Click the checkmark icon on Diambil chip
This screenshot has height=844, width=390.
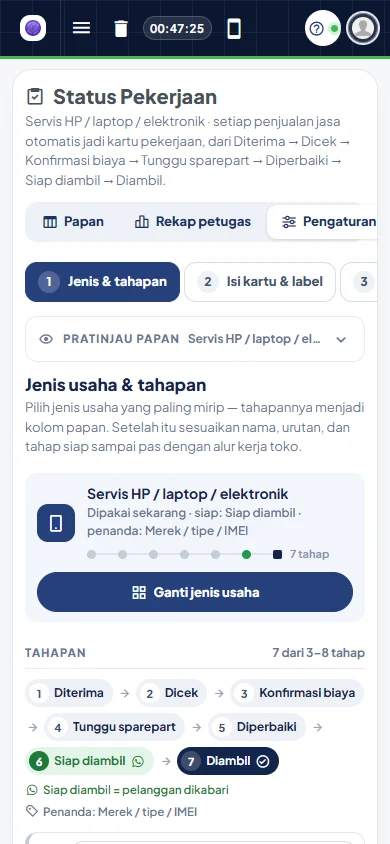tap(263, 761)
